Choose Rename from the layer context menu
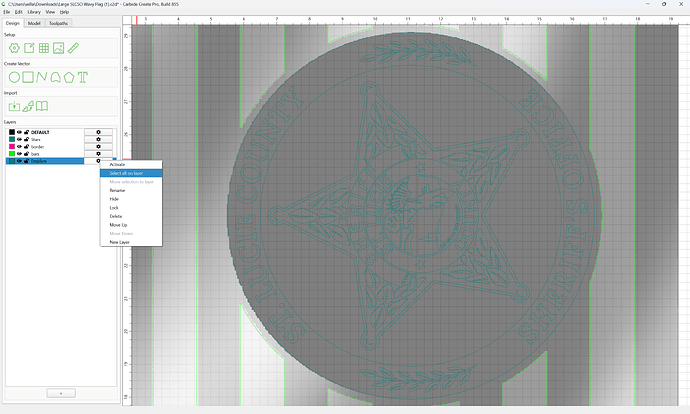 [x=117, y=191]
